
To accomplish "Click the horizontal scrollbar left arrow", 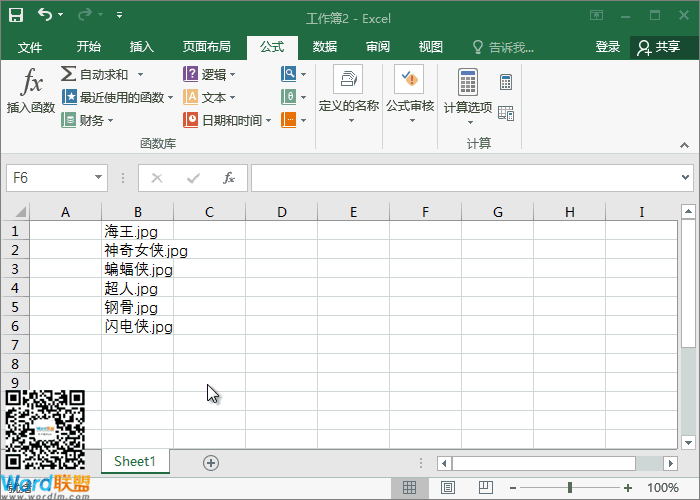I will coord(444,463).
